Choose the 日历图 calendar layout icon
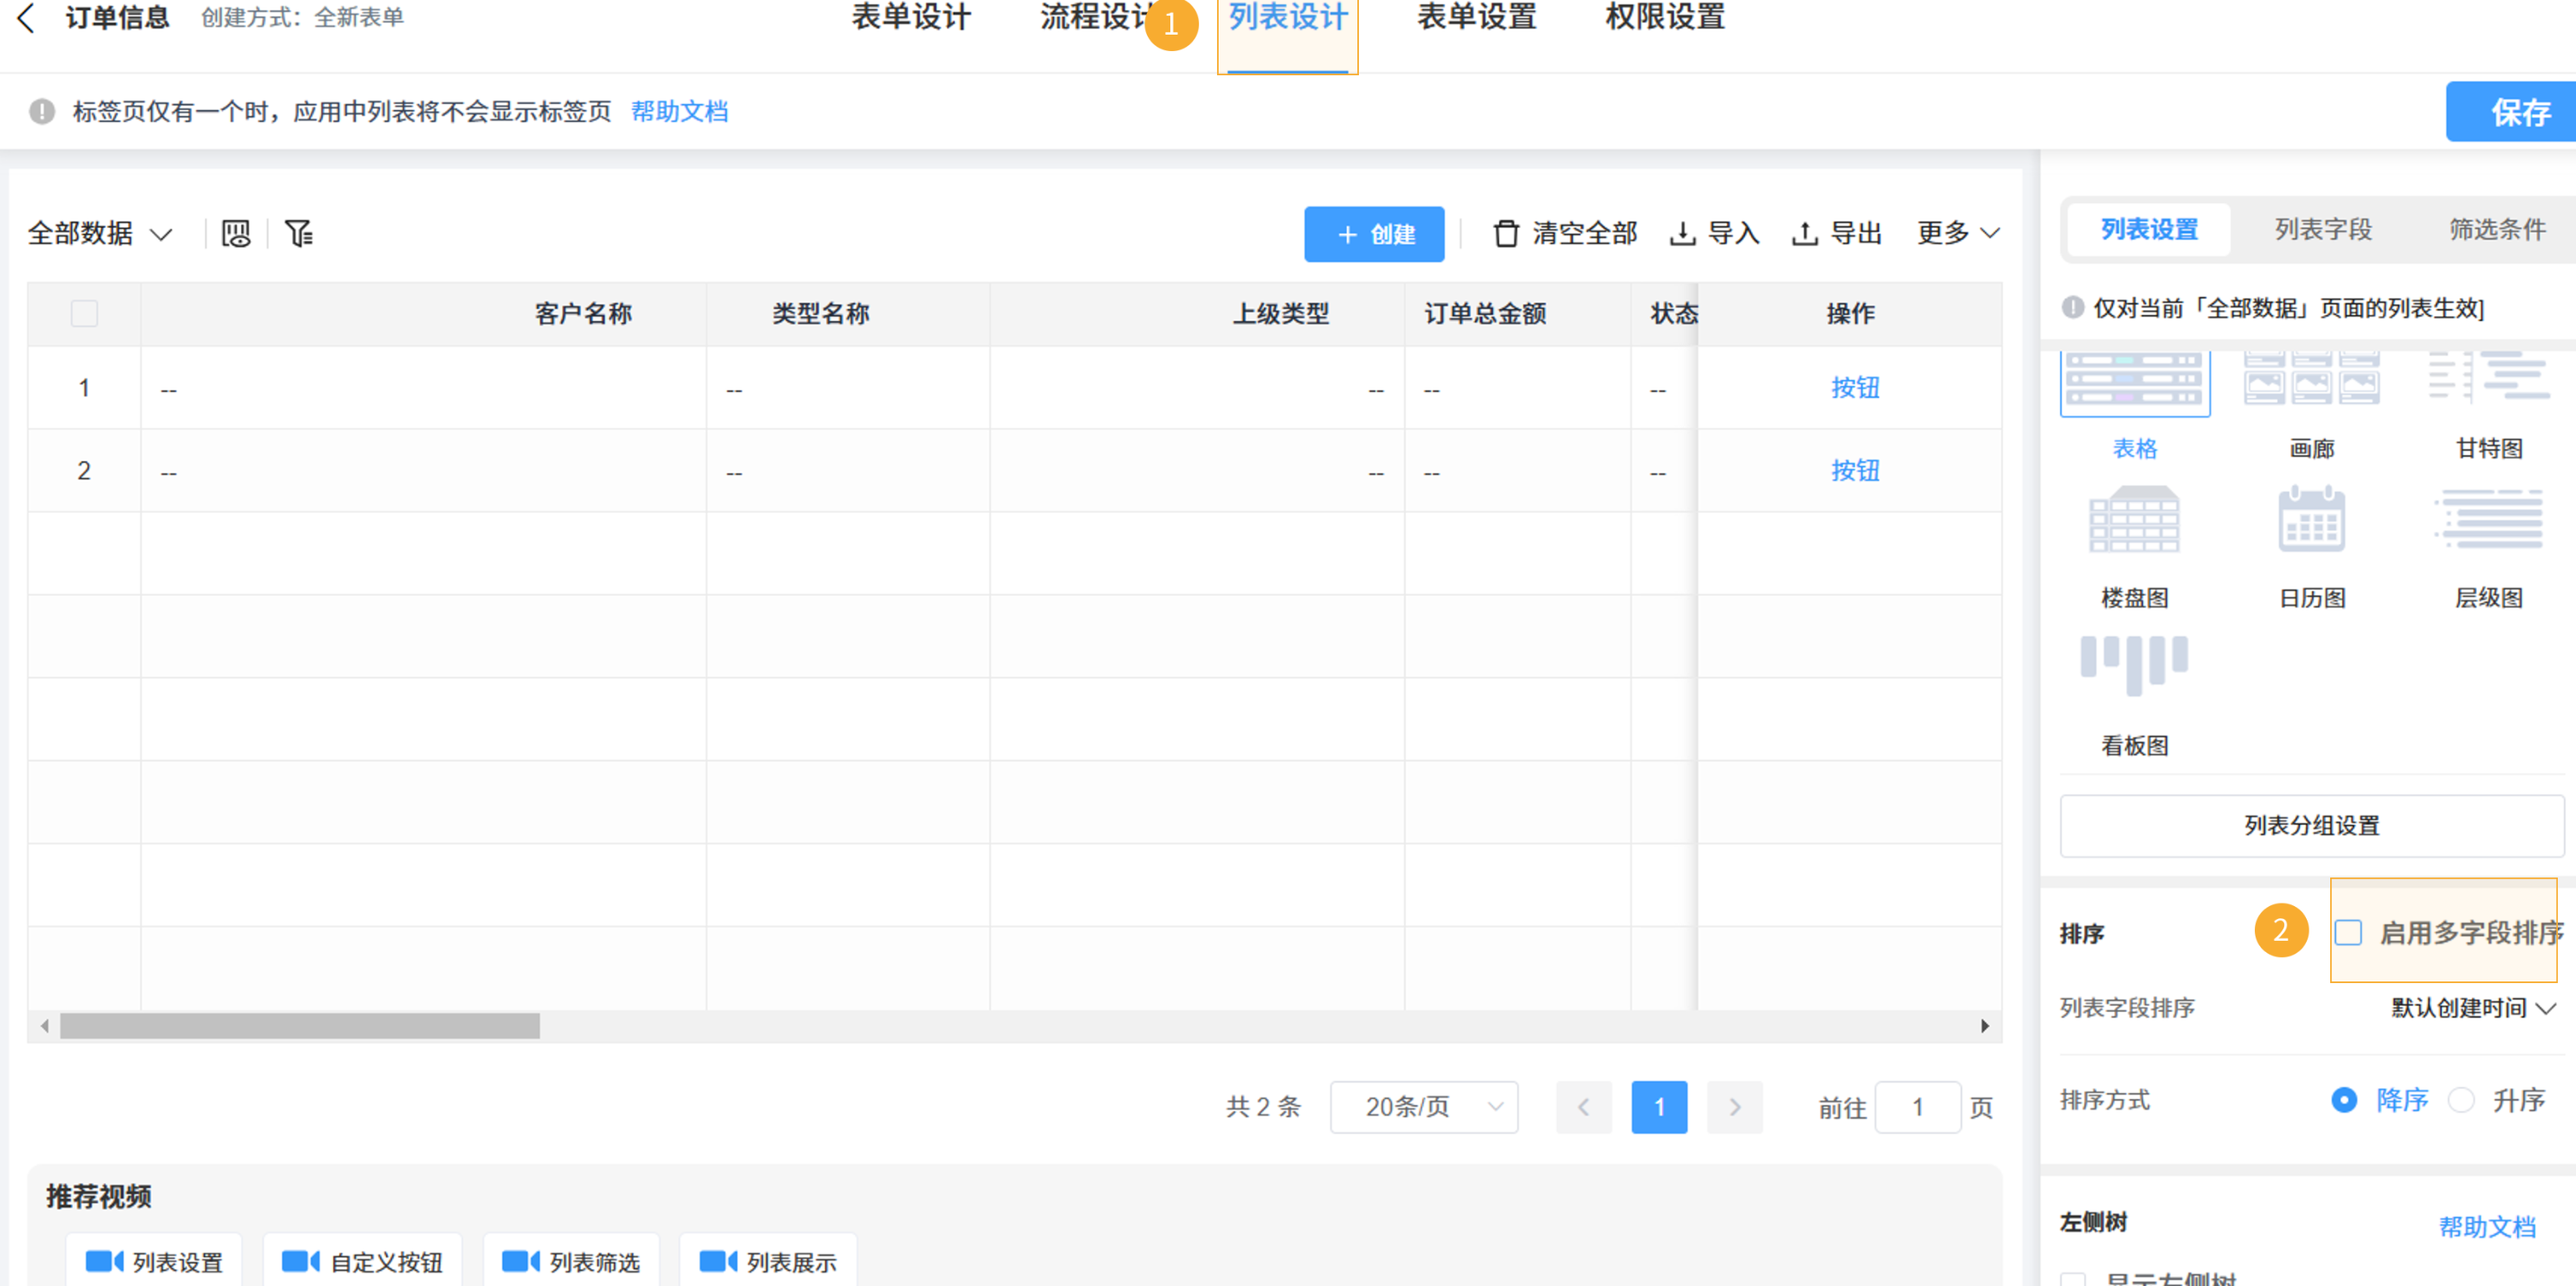This screenshot has width=2576, height=1286. [x=2312, y=520]
